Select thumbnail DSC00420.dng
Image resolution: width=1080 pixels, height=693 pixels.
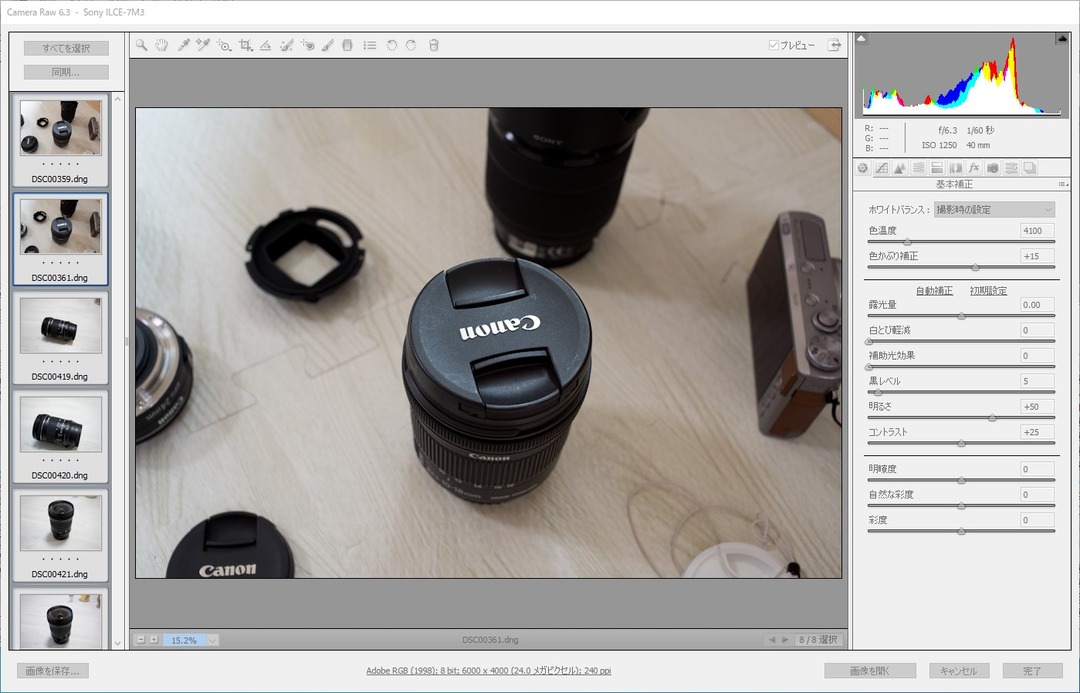click(x=61, y=437)
